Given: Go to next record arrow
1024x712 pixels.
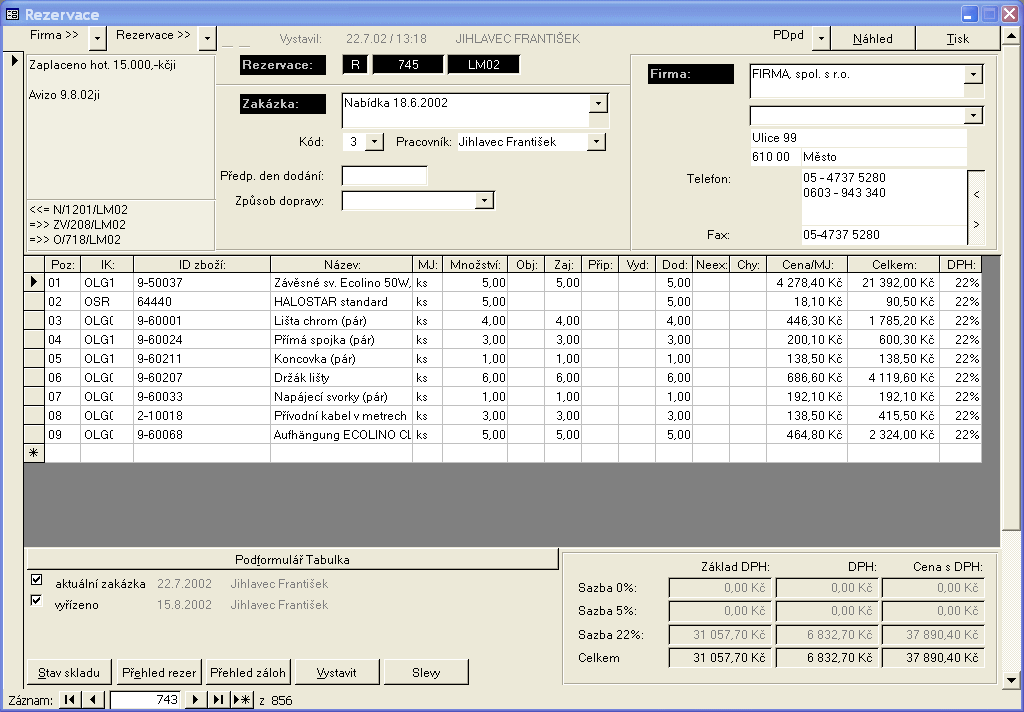Looking at the screenshot, I should click(x=197, y=700).
